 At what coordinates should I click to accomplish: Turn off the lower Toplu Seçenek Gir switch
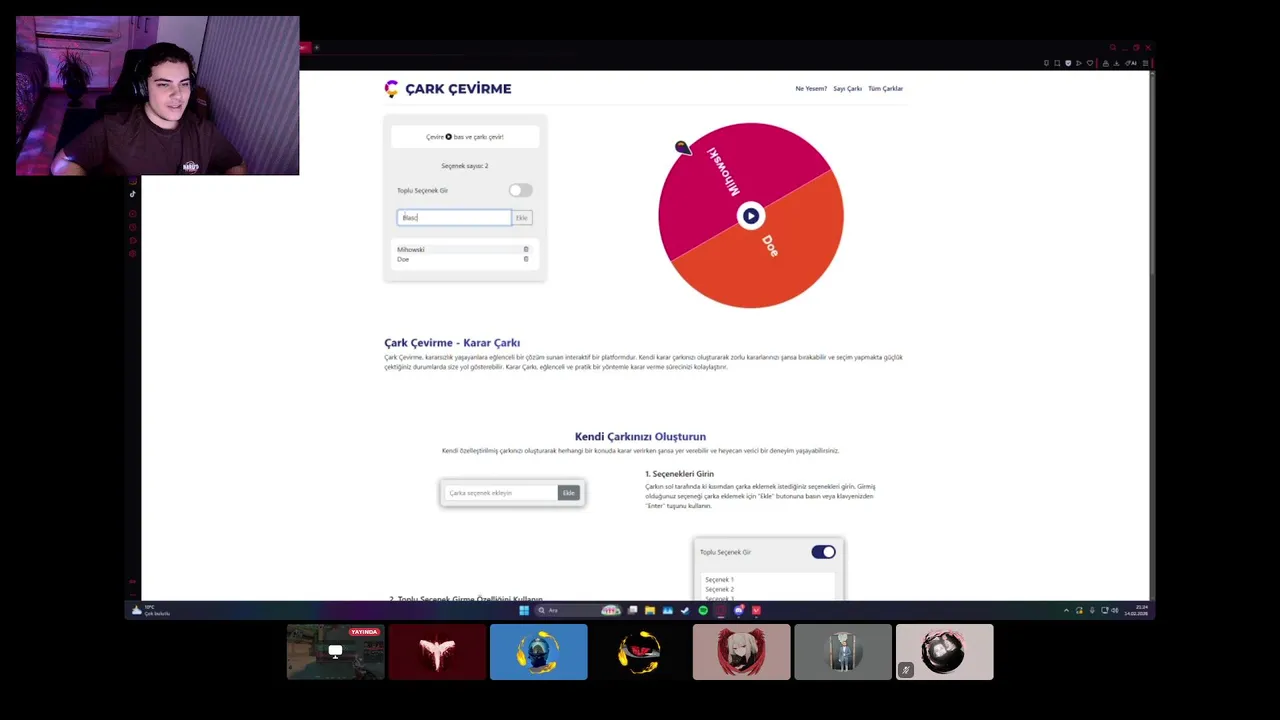(x=823, y=552)
